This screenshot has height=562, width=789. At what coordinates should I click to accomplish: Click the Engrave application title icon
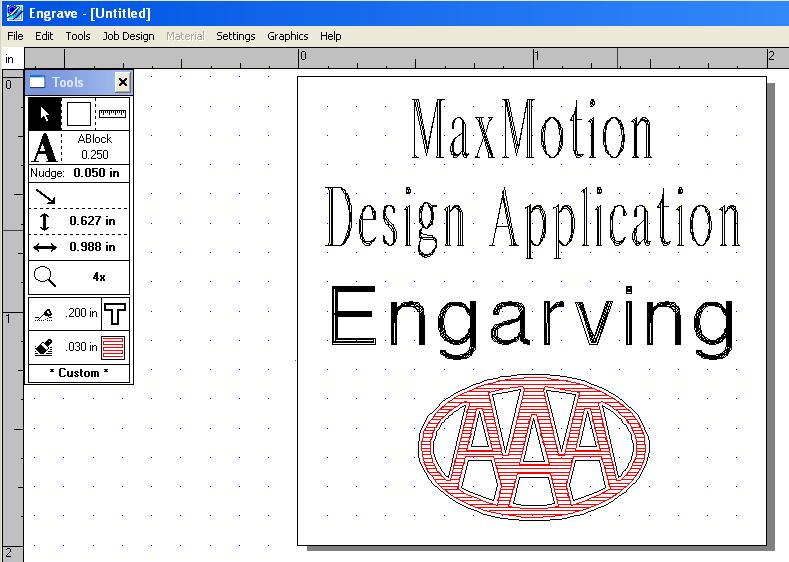(x=14, y=13)
